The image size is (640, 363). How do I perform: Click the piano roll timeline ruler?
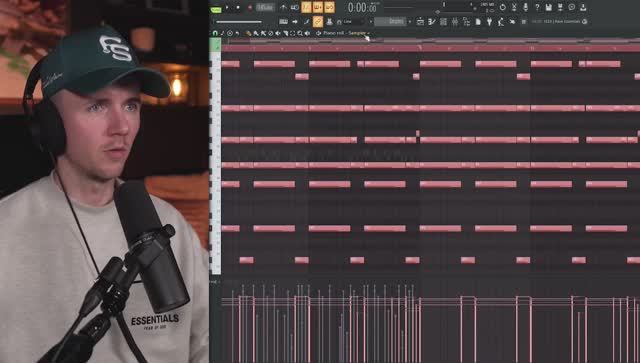click(x=431, y=48)
